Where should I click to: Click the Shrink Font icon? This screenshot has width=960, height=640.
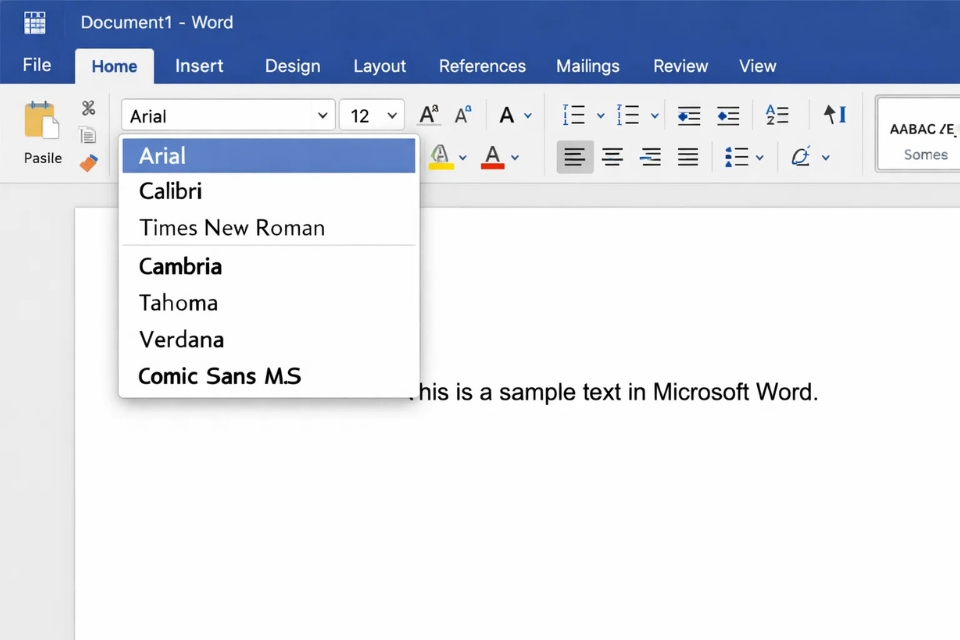[x=463, y=114]
